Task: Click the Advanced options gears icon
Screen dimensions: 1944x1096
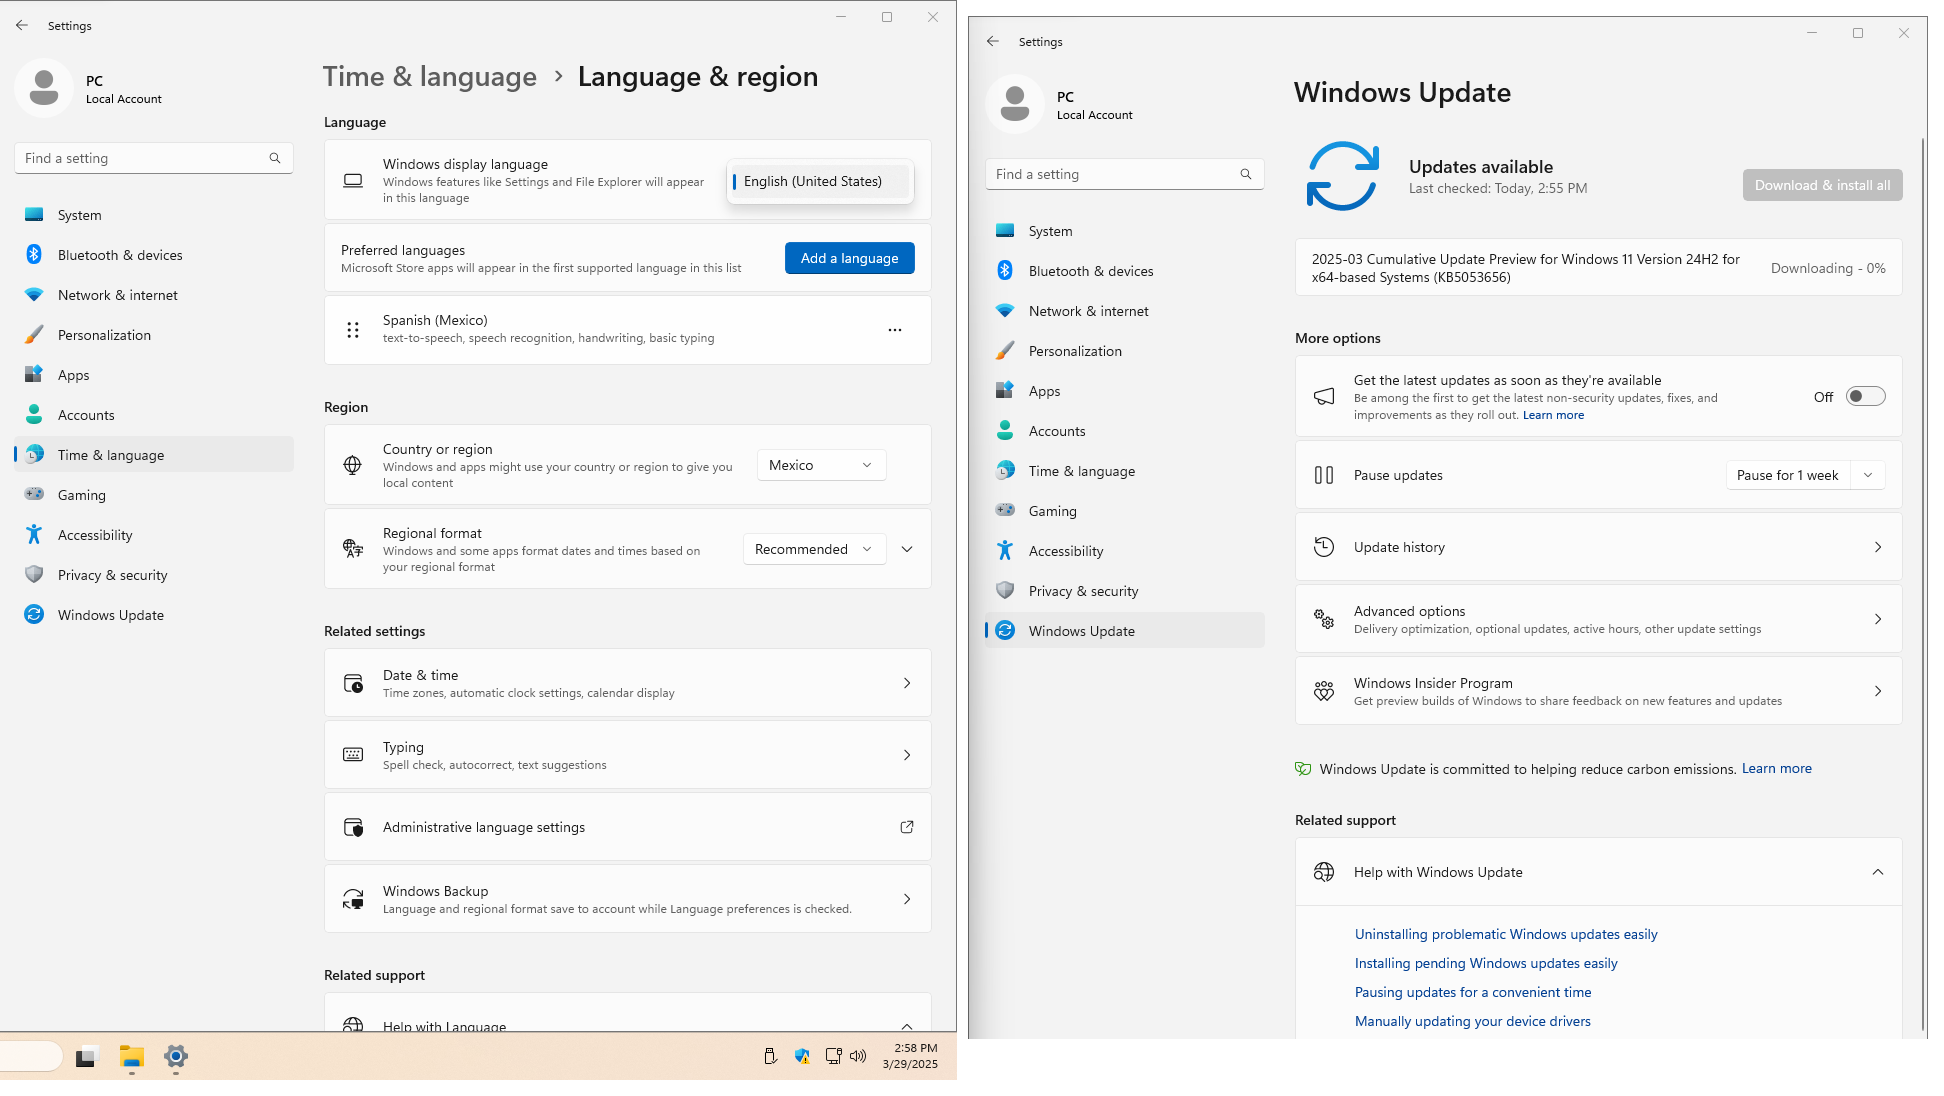Action: (x=1324, y=619)
